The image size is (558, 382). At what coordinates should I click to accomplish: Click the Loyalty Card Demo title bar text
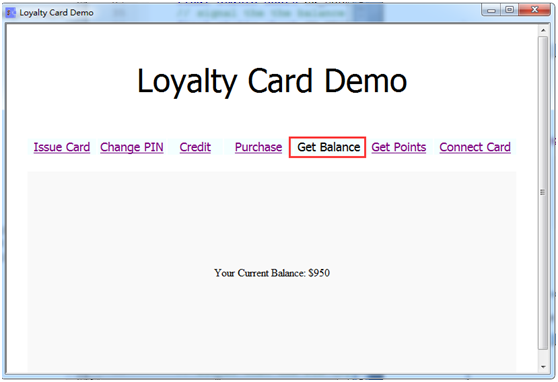pos(56,13)
